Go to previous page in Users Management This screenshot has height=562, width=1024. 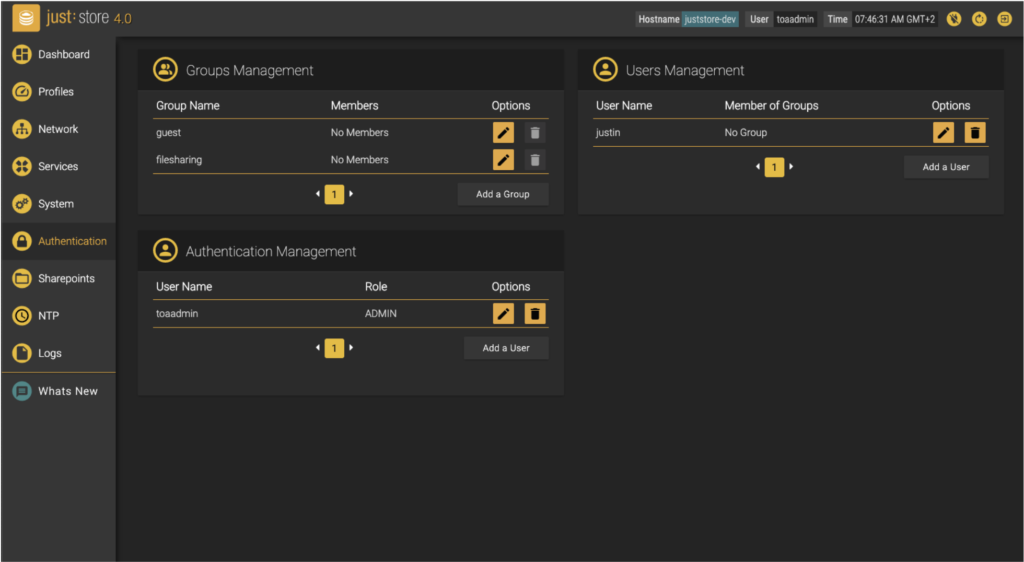758,166
